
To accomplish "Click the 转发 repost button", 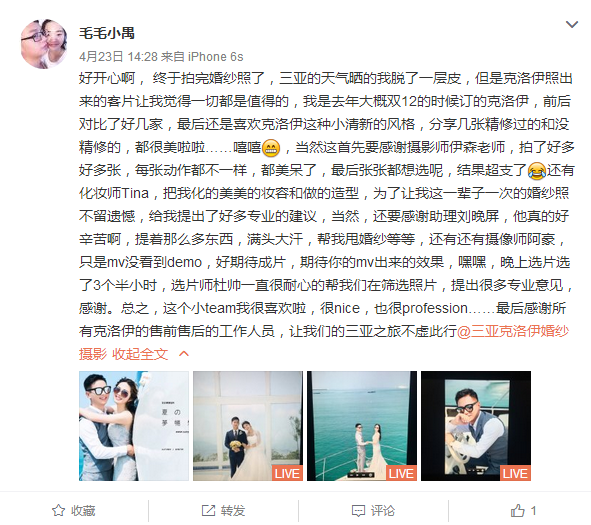I will 223,511.
